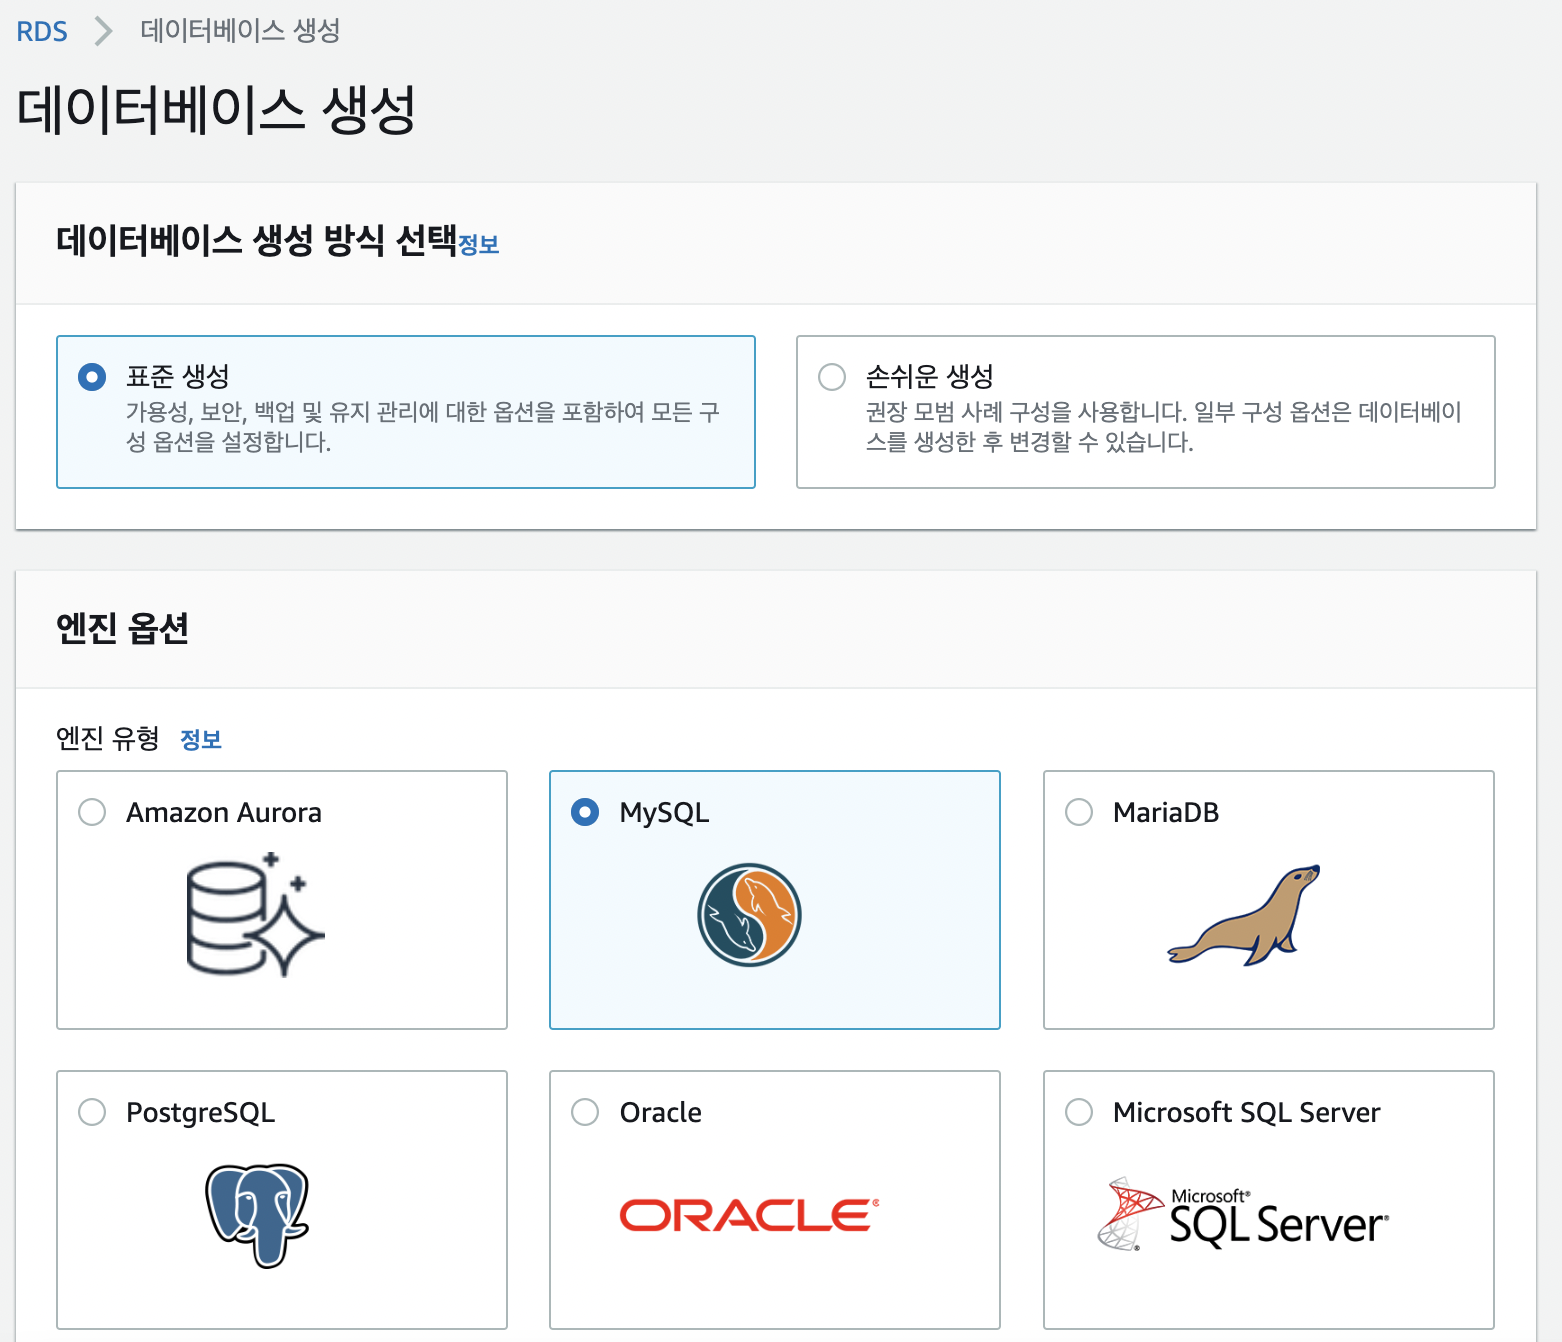Click the 데이터베이스 생성 page title
This screenshot has height=1342, width=1562.
216,110
